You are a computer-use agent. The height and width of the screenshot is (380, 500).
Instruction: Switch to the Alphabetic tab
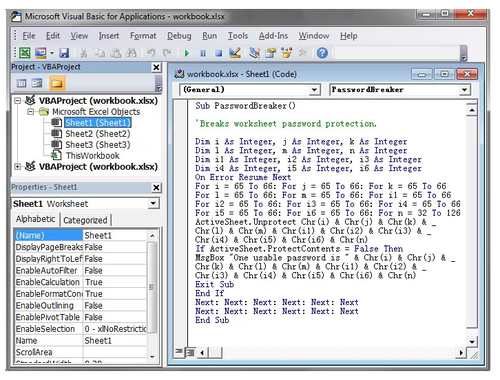35,219
